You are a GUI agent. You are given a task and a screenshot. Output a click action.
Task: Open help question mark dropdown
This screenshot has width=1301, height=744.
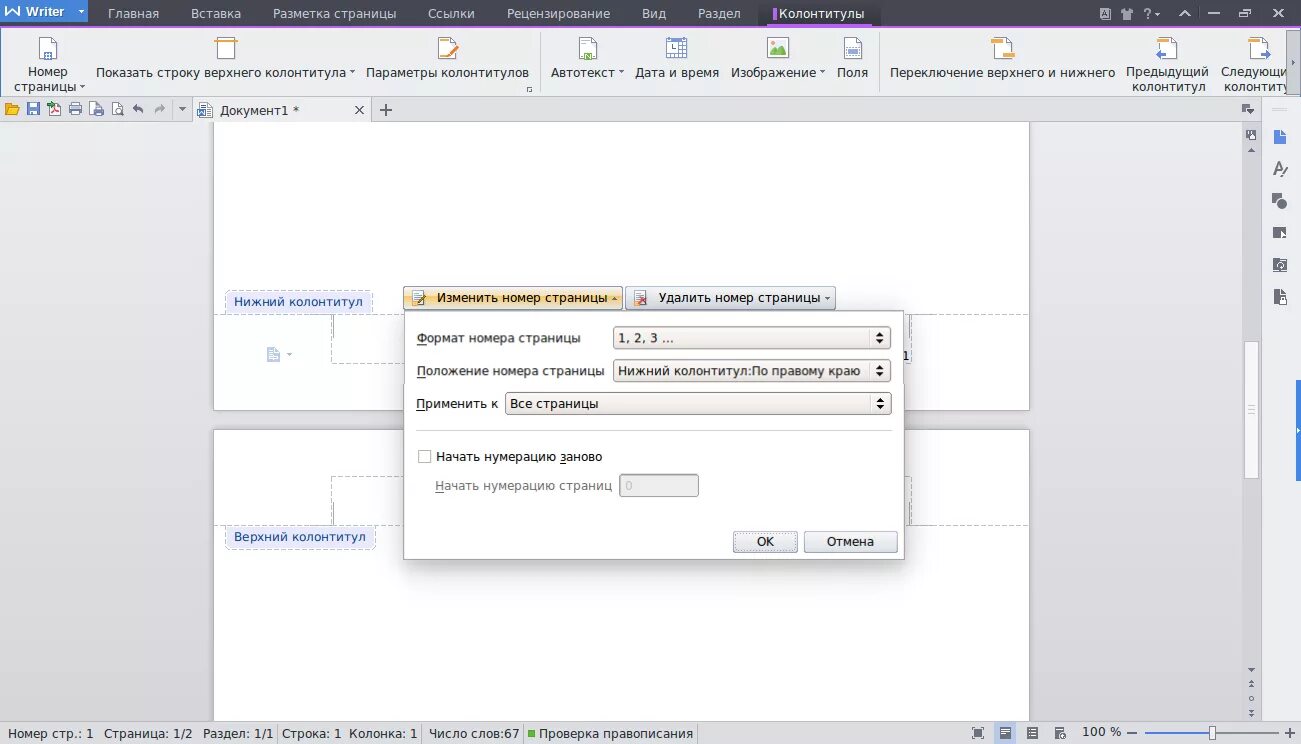coord(1151,14)
